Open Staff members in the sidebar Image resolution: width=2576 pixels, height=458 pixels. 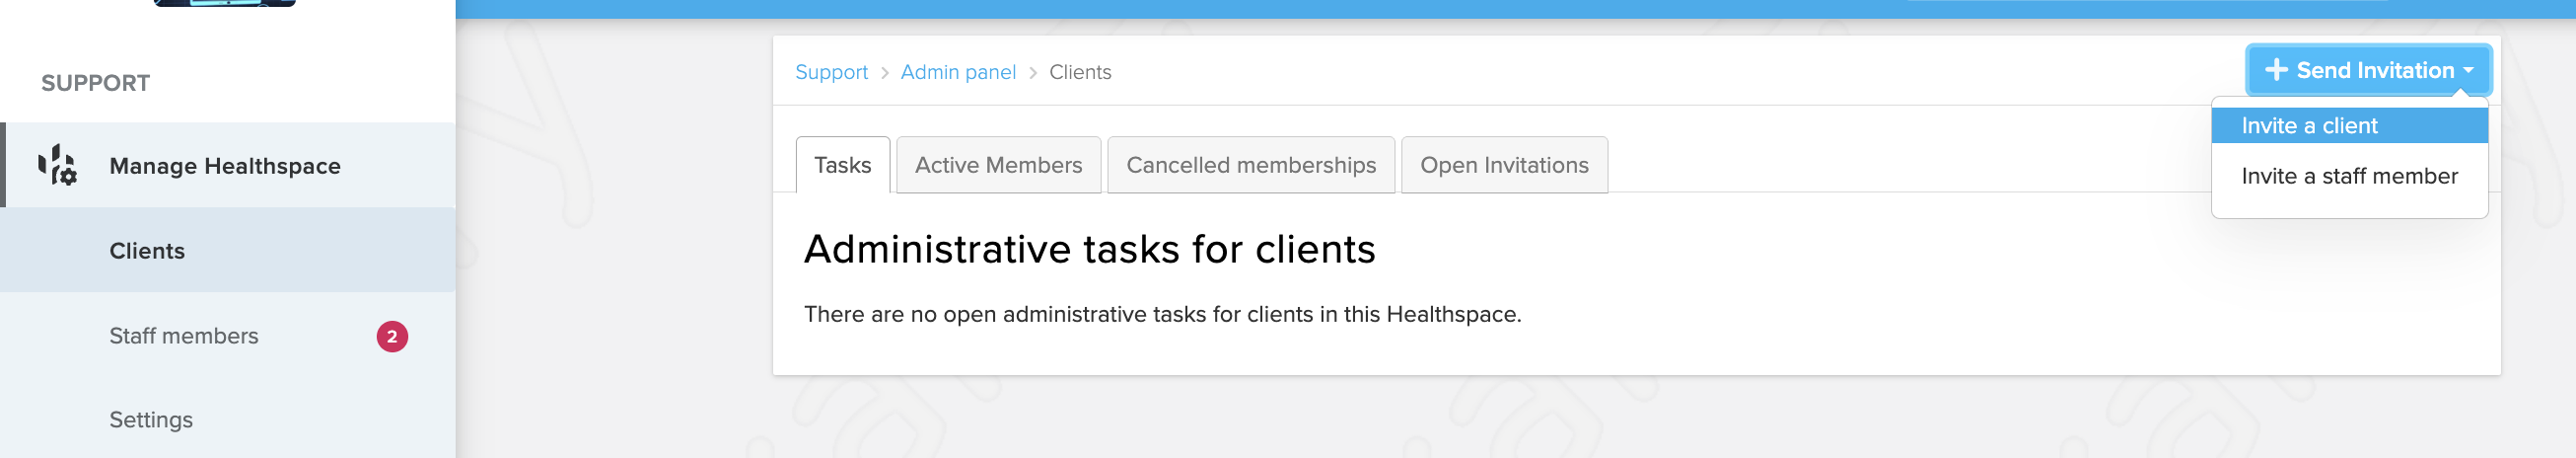pyautogui.click(x=228, y=336)
